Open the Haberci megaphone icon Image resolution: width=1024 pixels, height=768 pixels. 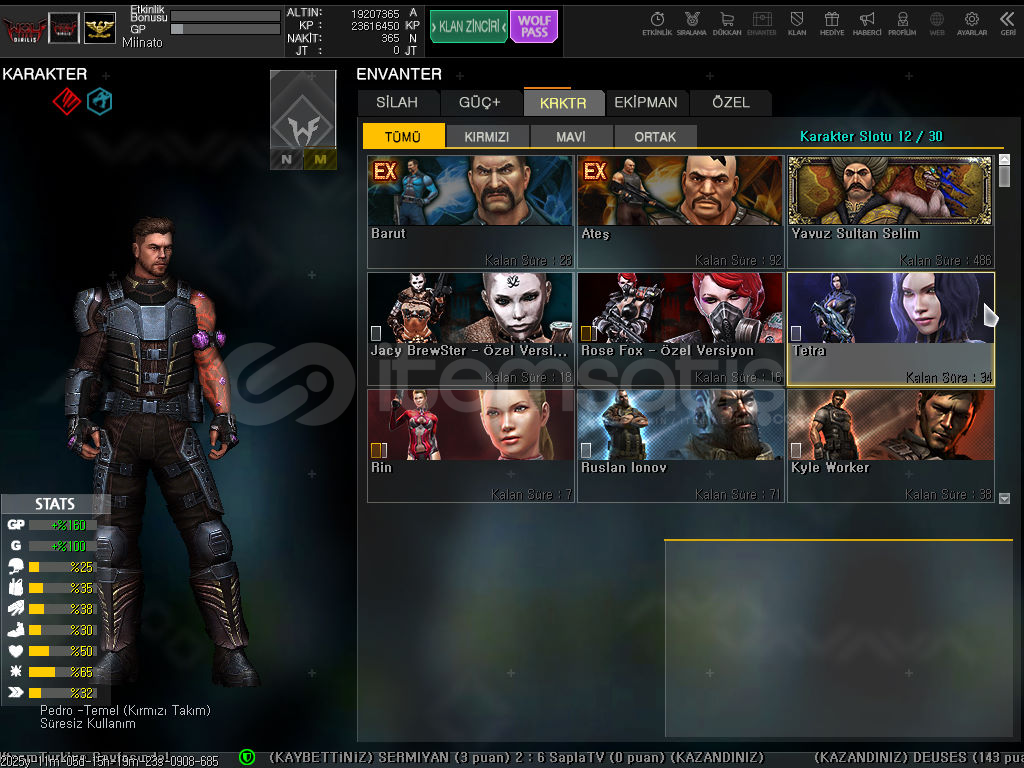pyautogui.click(x=867, y=23)
